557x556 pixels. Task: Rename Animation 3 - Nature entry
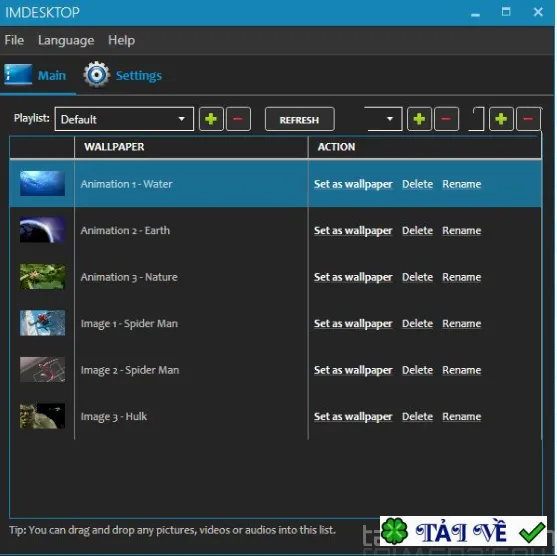[461, 277]
